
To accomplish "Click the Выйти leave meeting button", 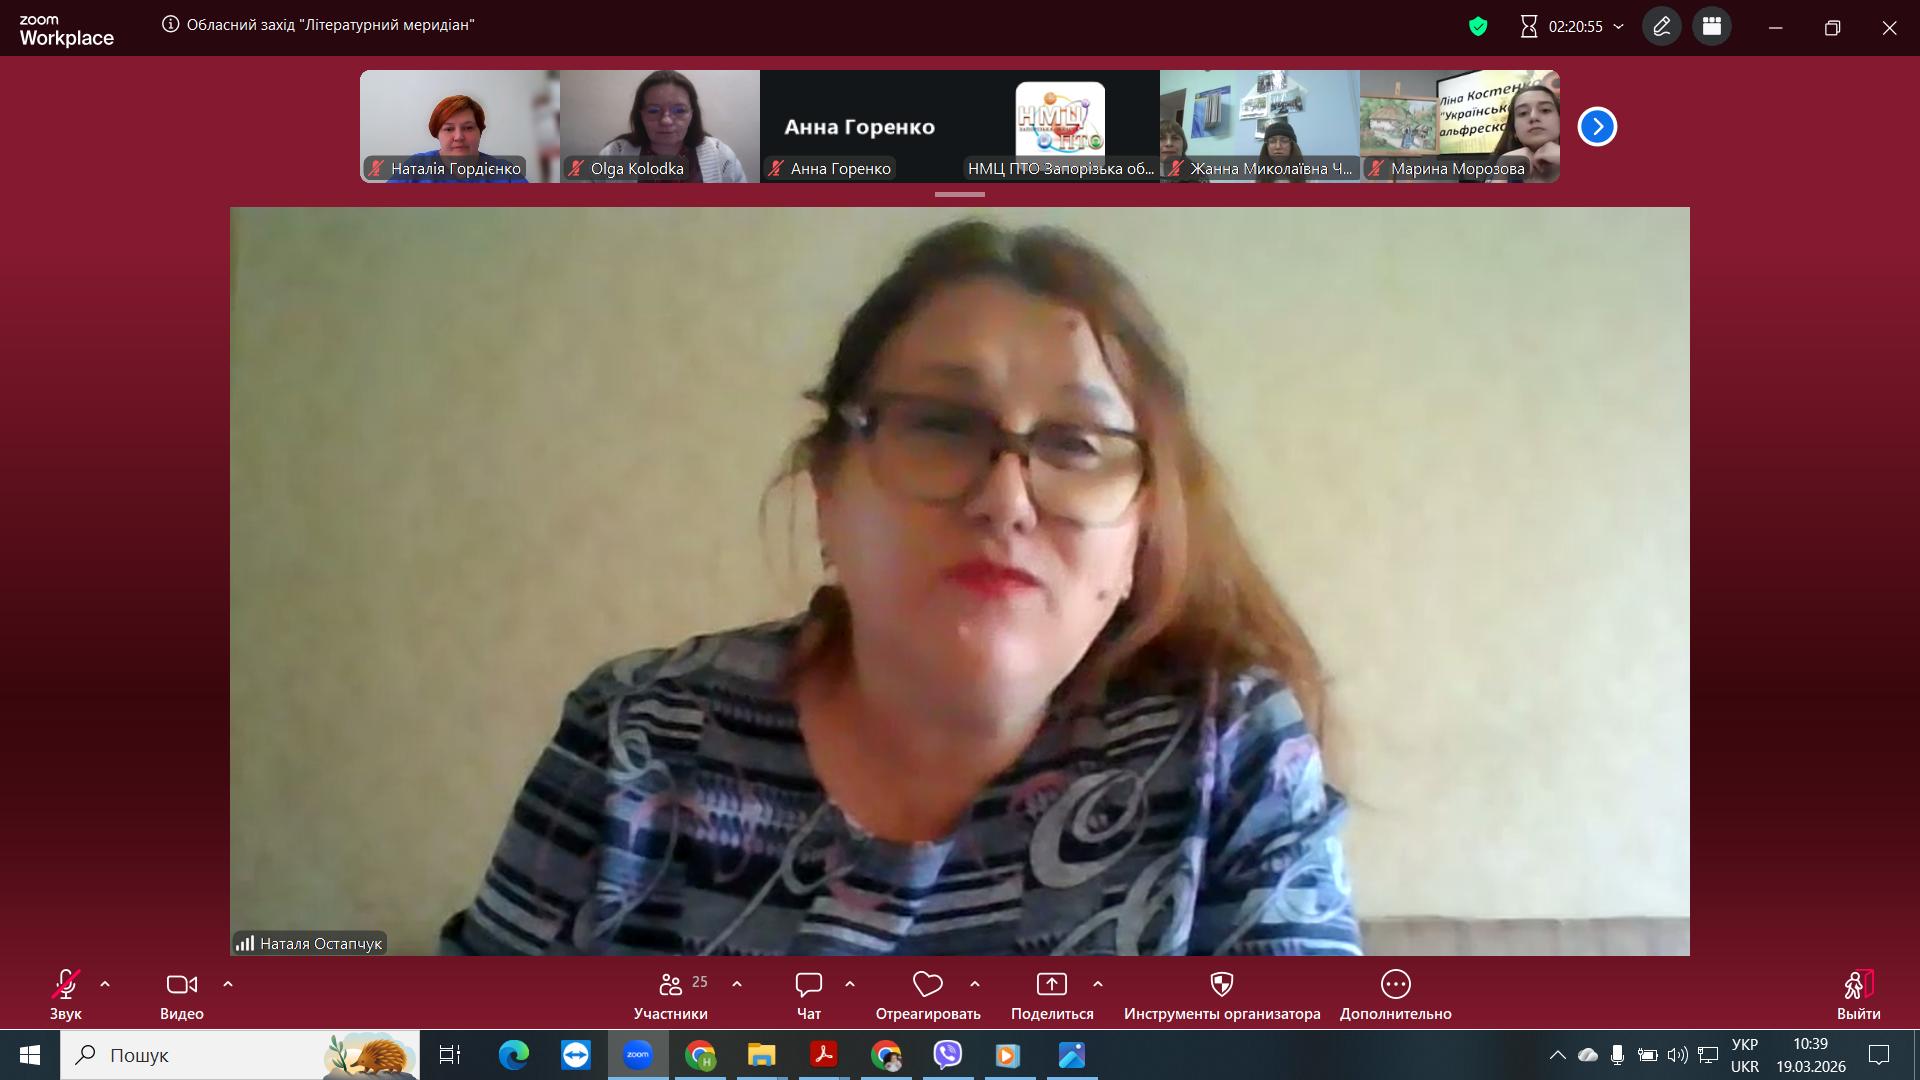I will [1858, 985].
